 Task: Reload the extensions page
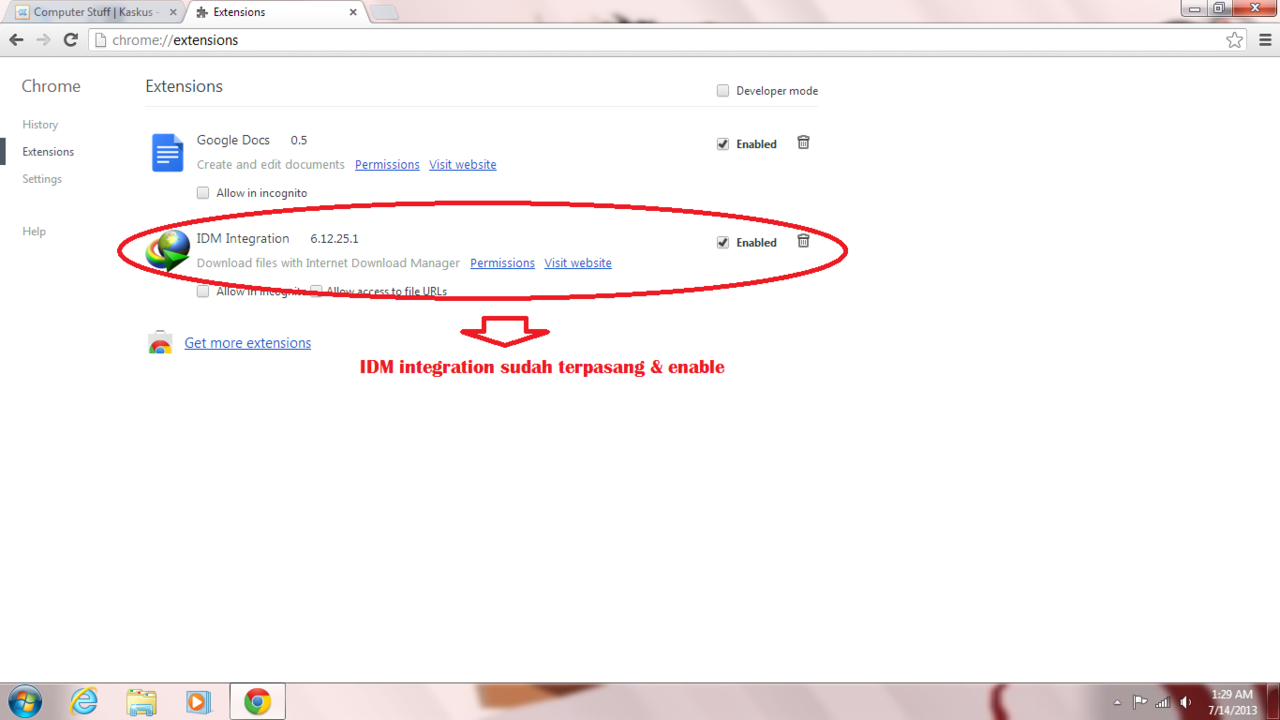[70, 40]
